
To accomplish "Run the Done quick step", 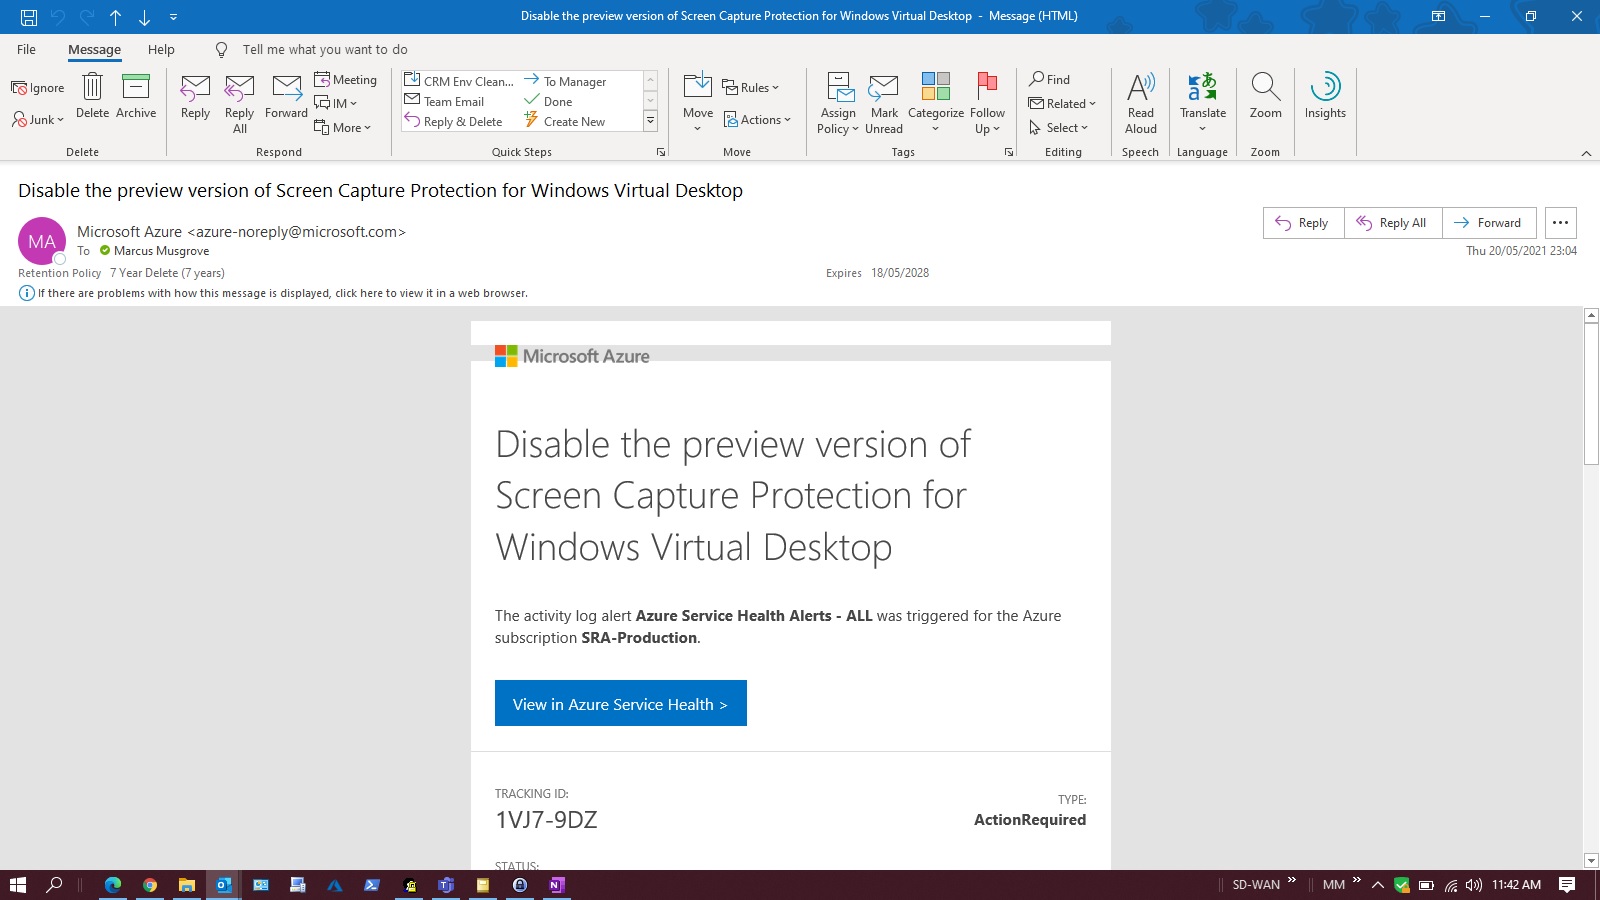I will (557, 101).
